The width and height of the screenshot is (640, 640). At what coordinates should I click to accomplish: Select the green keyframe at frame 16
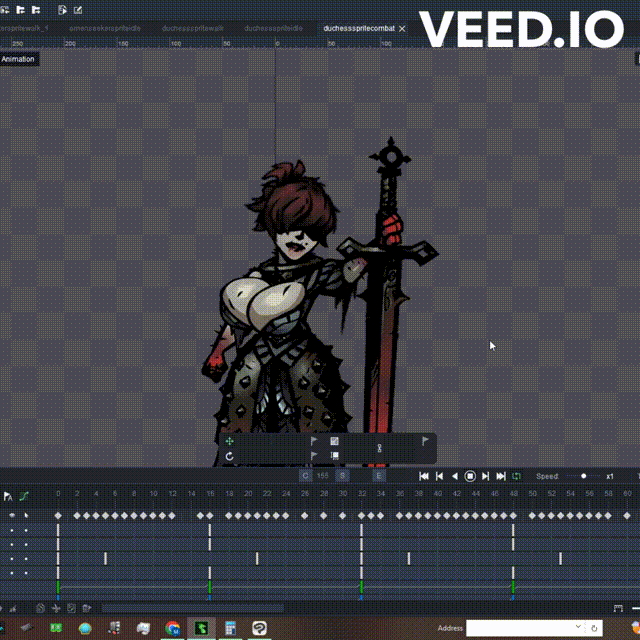[x=210, y=587]
